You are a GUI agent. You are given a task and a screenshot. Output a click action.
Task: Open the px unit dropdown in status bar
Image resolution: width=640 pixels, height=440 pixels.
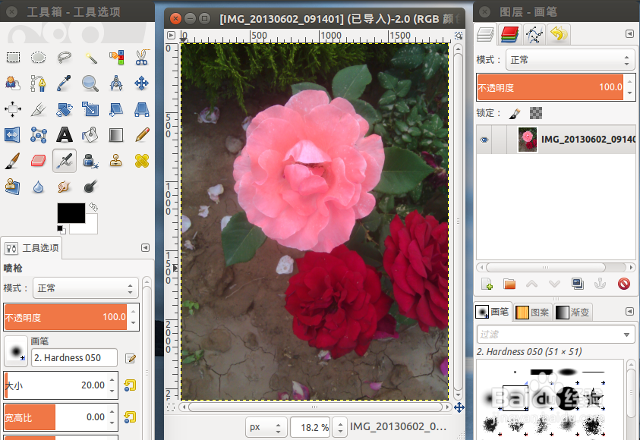[x=265, y=427]
